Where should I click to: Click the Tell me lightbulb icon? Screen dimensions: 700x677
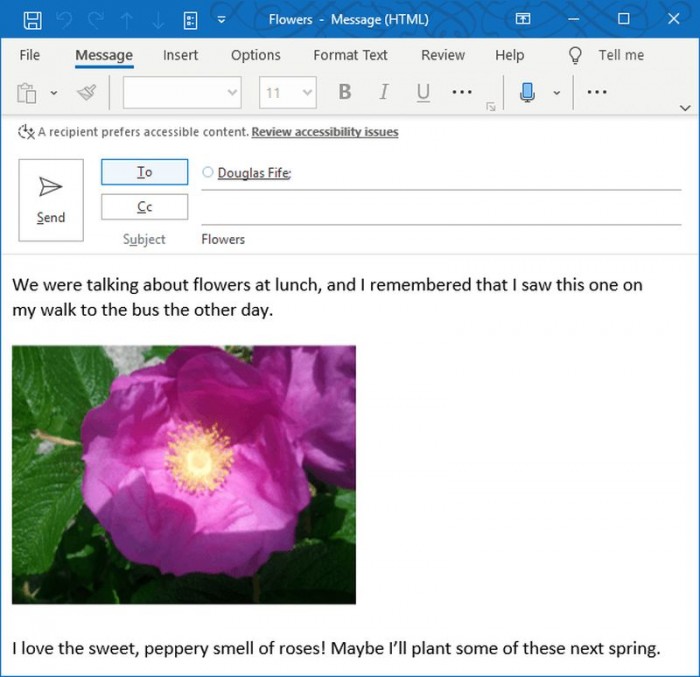(575, 55)
